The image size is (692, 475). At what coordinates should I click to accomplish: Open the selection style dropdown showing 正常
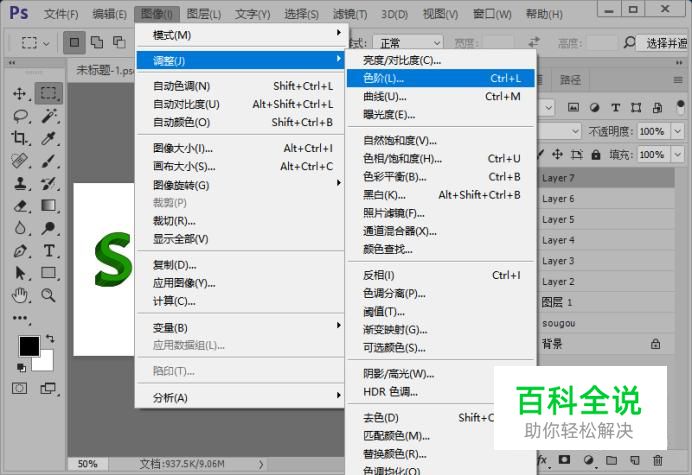pos(408,43)
